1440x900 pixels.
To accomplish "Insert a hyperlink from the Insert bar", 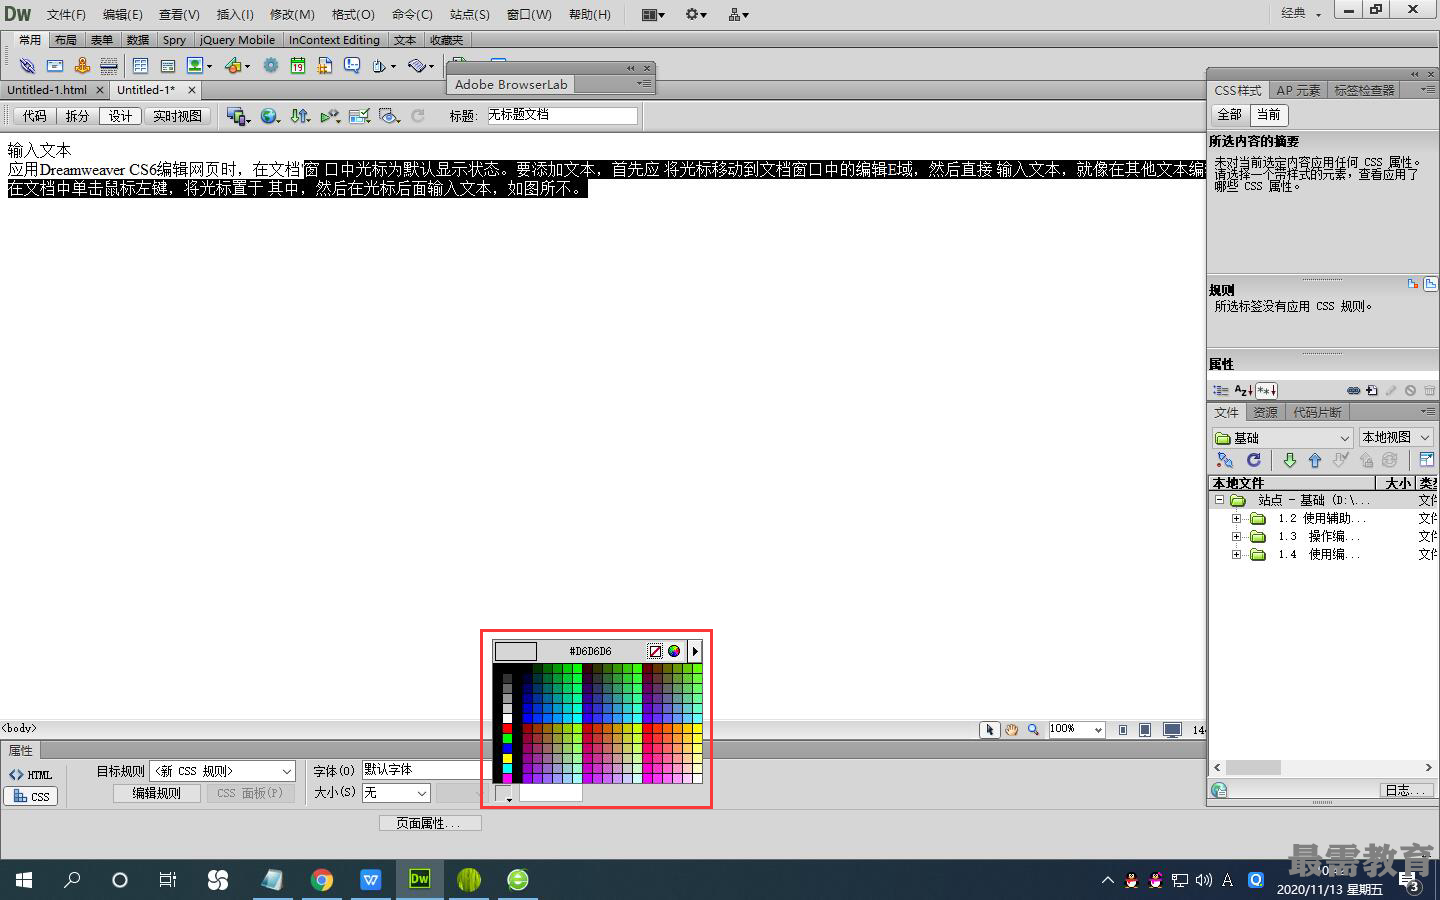I will [27, 66].
